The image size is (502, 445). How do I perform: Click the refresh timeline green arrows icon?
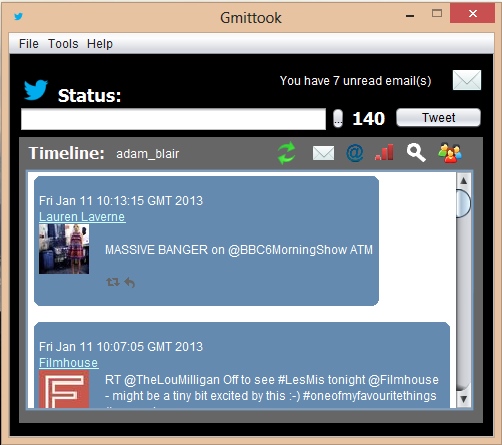click(287, 153)
